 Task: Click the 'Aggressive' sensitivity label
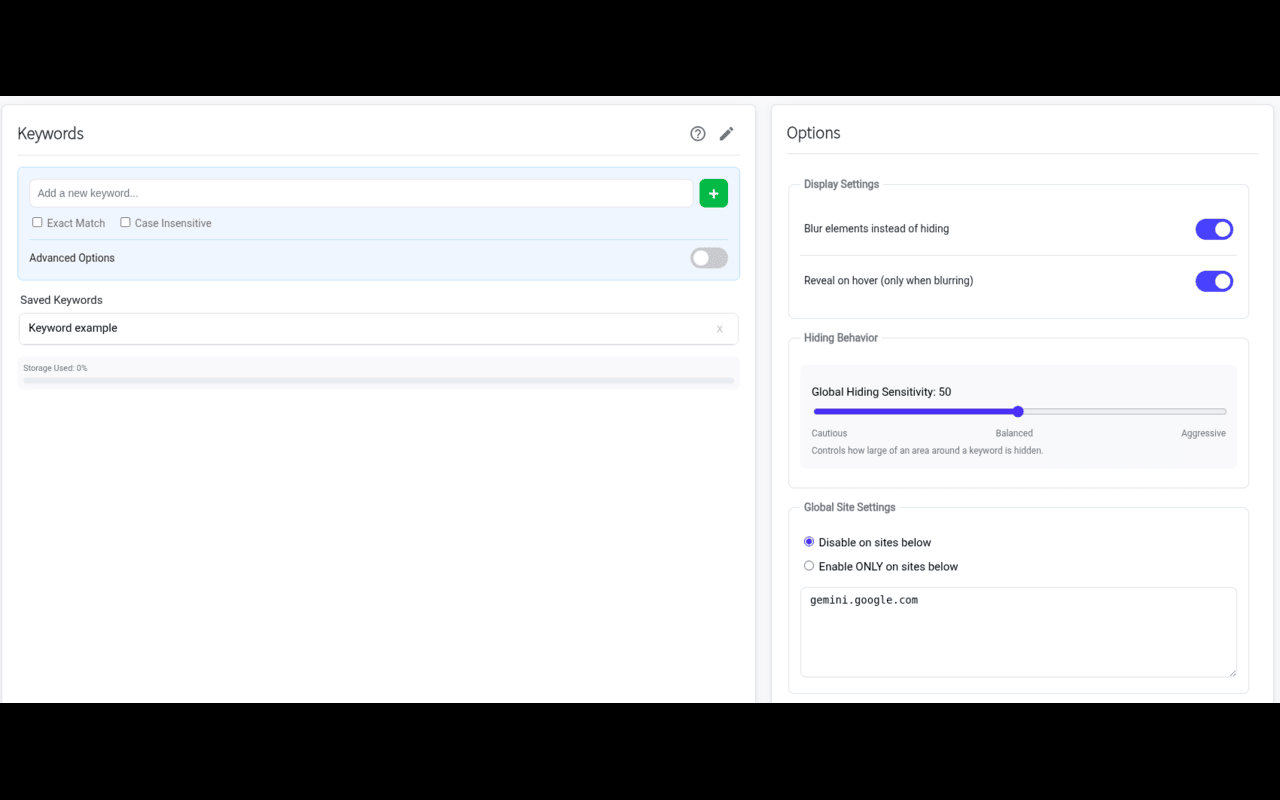coord(1203,433)
